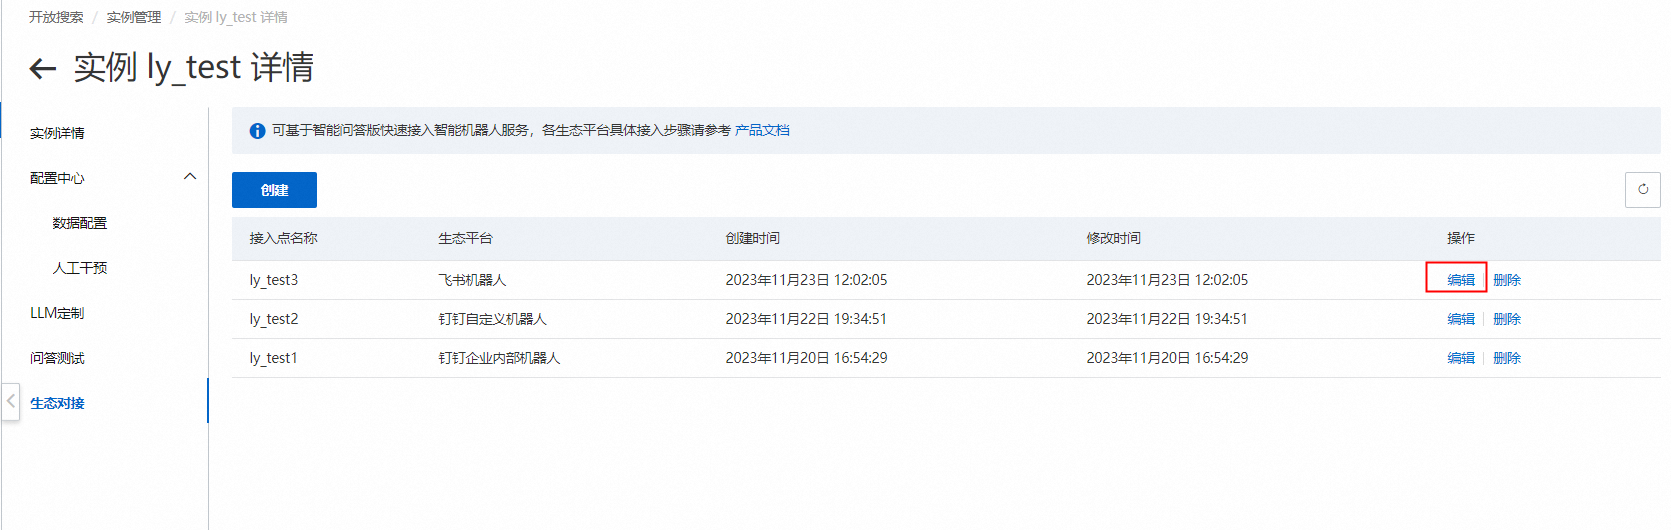Edit the ly_test1 access point
The height and width of the screenshot is (530, 1671).
[1461, 358]
